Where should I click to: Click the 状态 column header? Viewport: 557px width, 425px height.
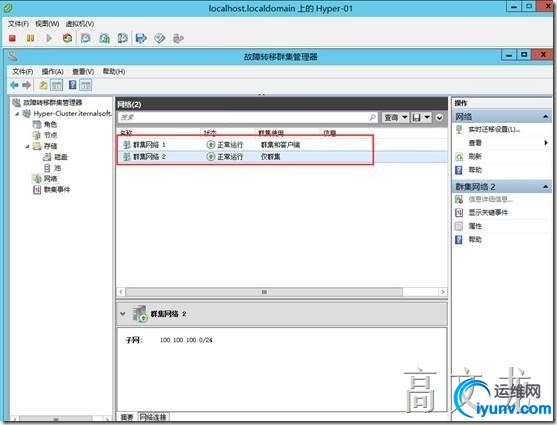[x=210, y=133]
